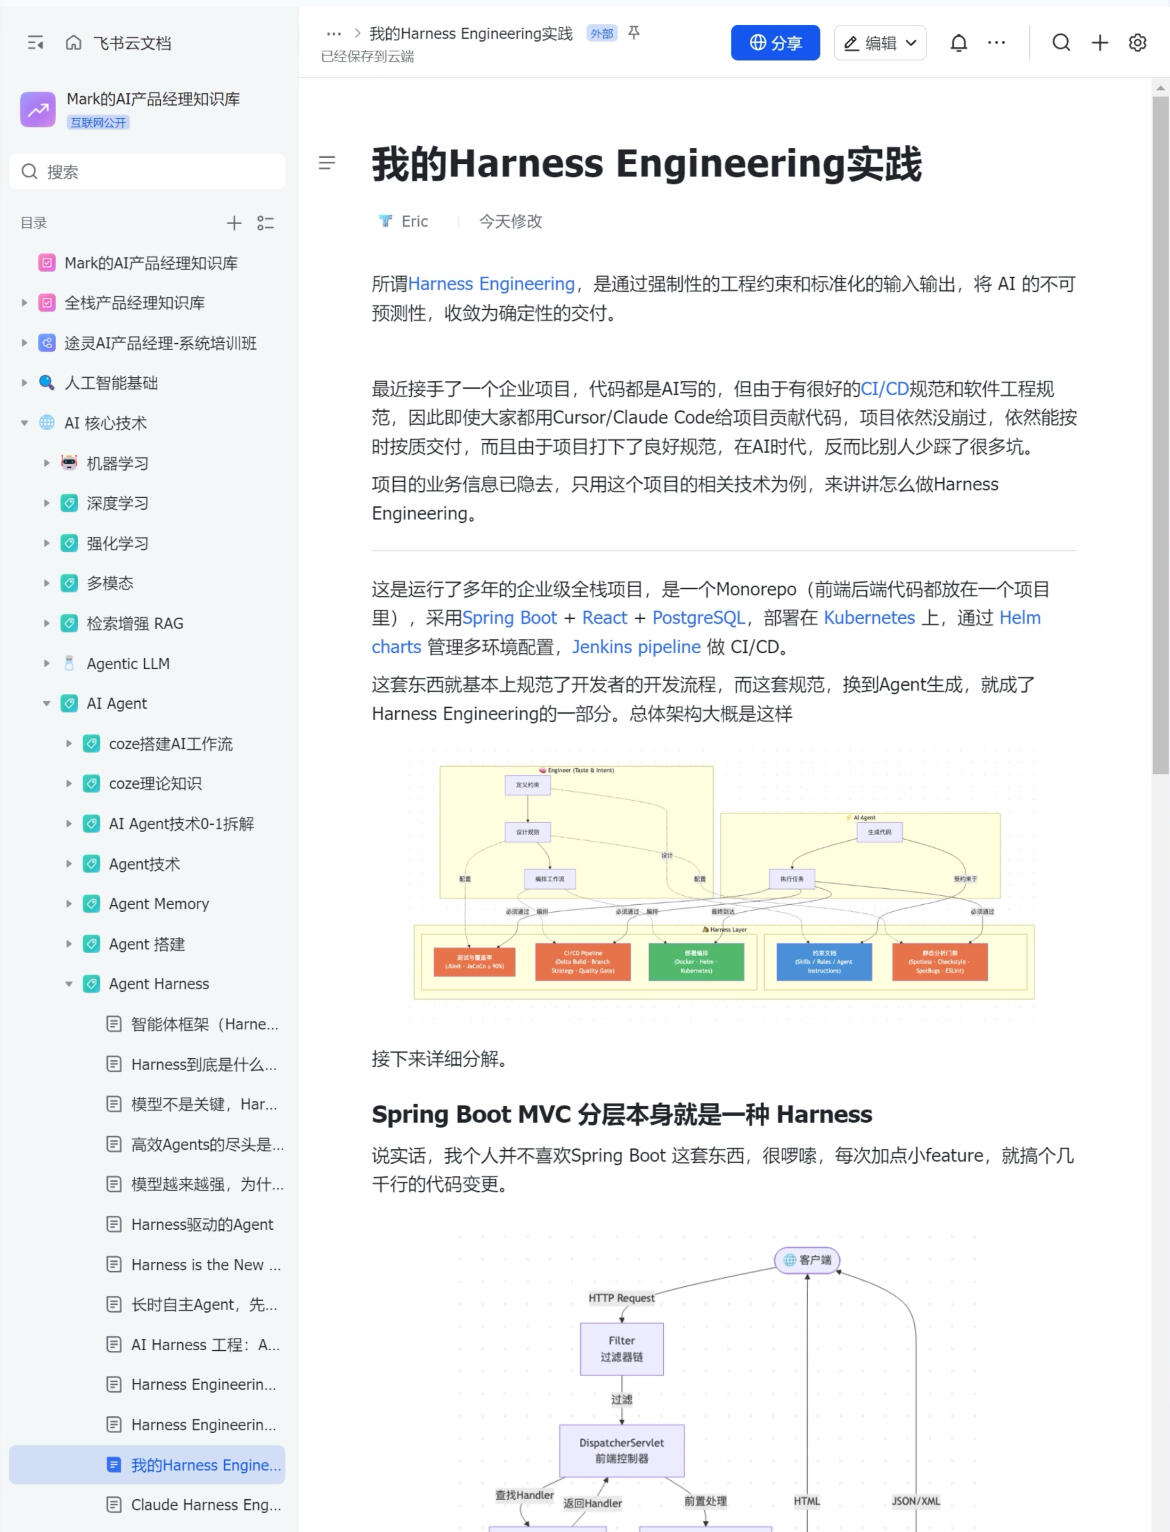Follow the CI/CD link
Viewport: 1170px width, 1532px height.
pyautogui.click(x=885, y=389)
